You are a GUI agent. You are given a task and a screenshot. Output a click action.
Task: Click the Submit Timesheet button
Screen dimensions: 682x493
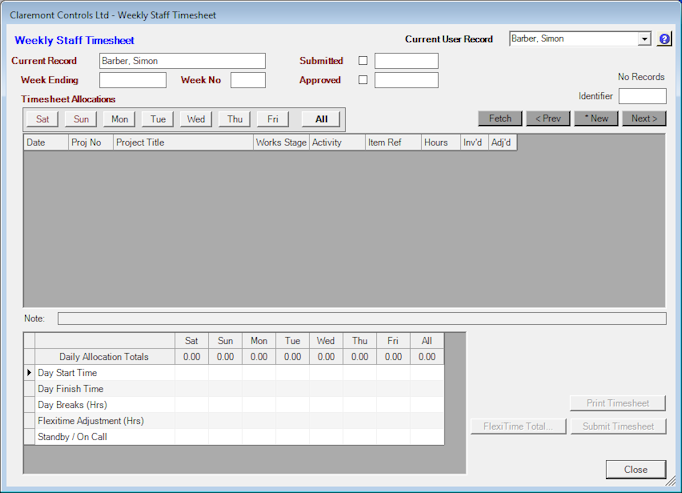pos(618,426)
